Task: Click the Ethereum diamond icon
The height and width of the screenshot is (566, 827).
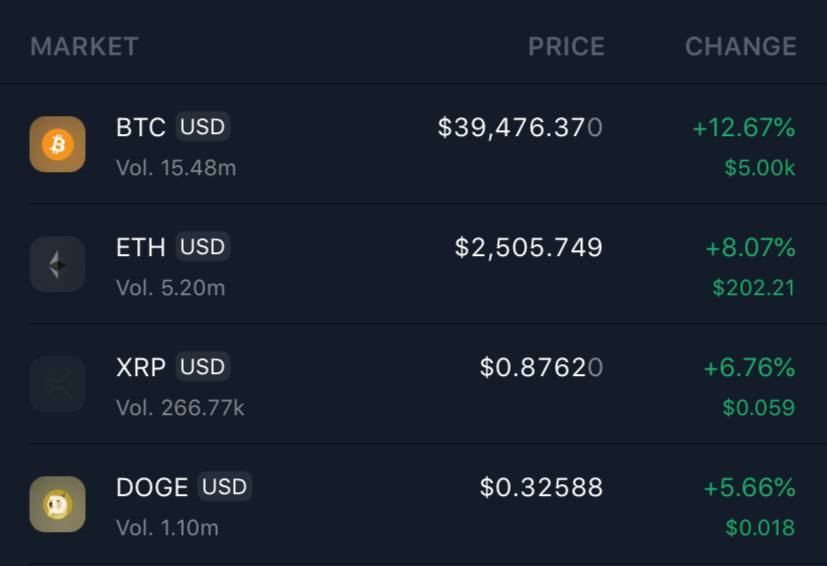Action: (57, 264)
